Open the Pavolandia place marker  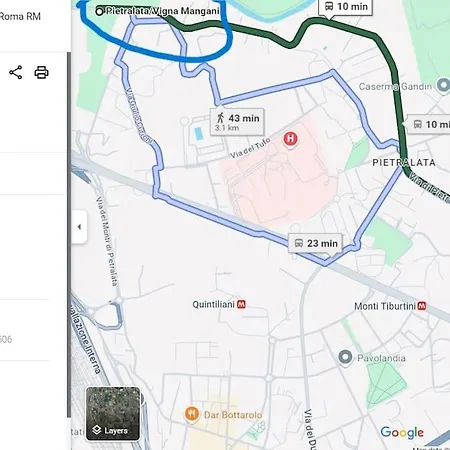pyautogui.click(x=345, y=357)
